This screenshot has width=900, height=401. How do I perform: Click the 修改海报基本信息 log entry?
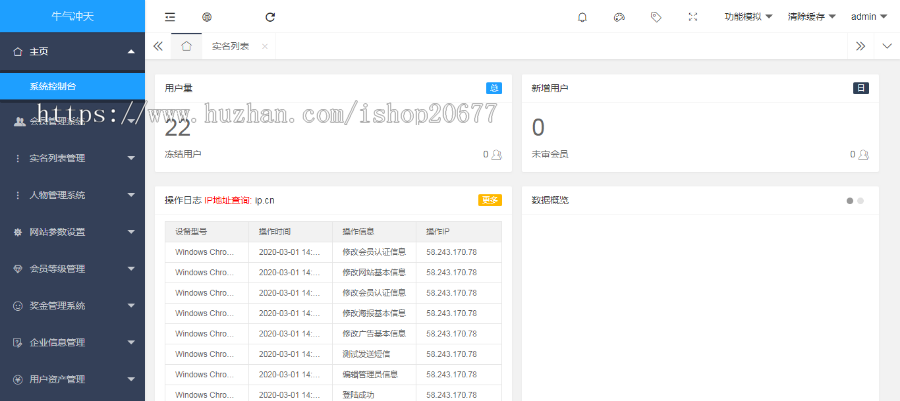tap(374, 313)
